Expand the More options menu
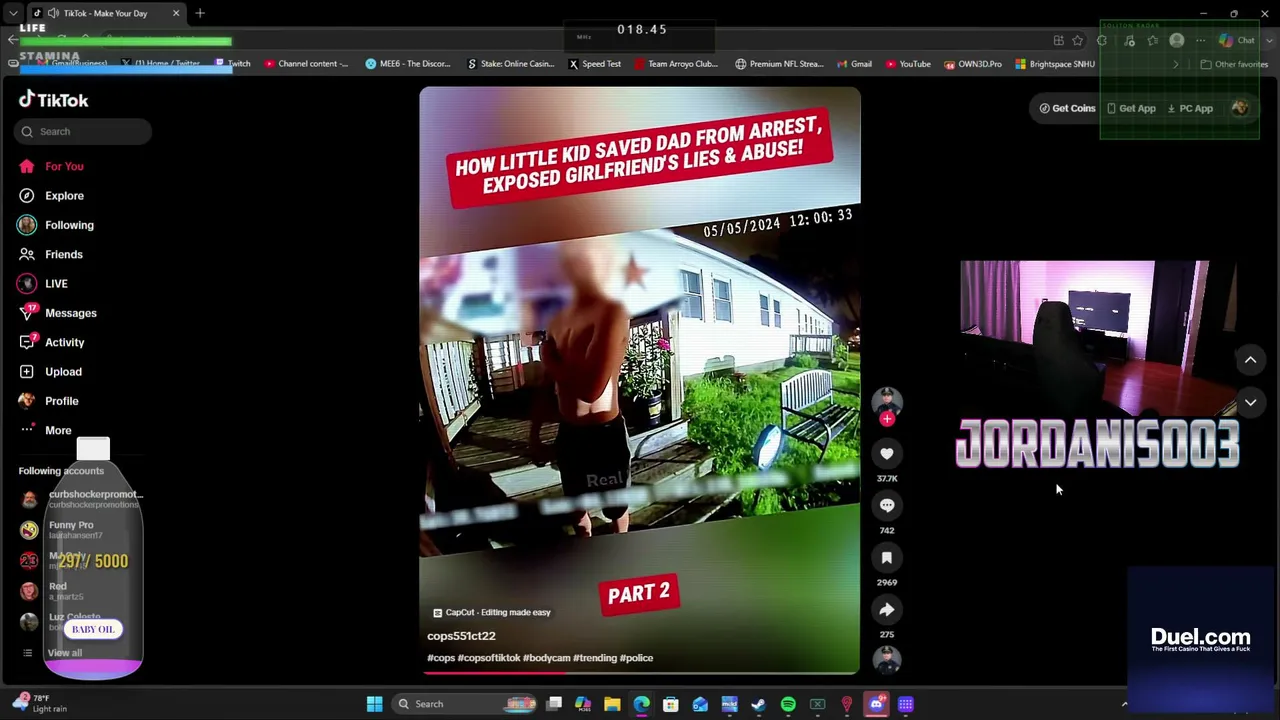1280x720 pixels. [45, 430]
